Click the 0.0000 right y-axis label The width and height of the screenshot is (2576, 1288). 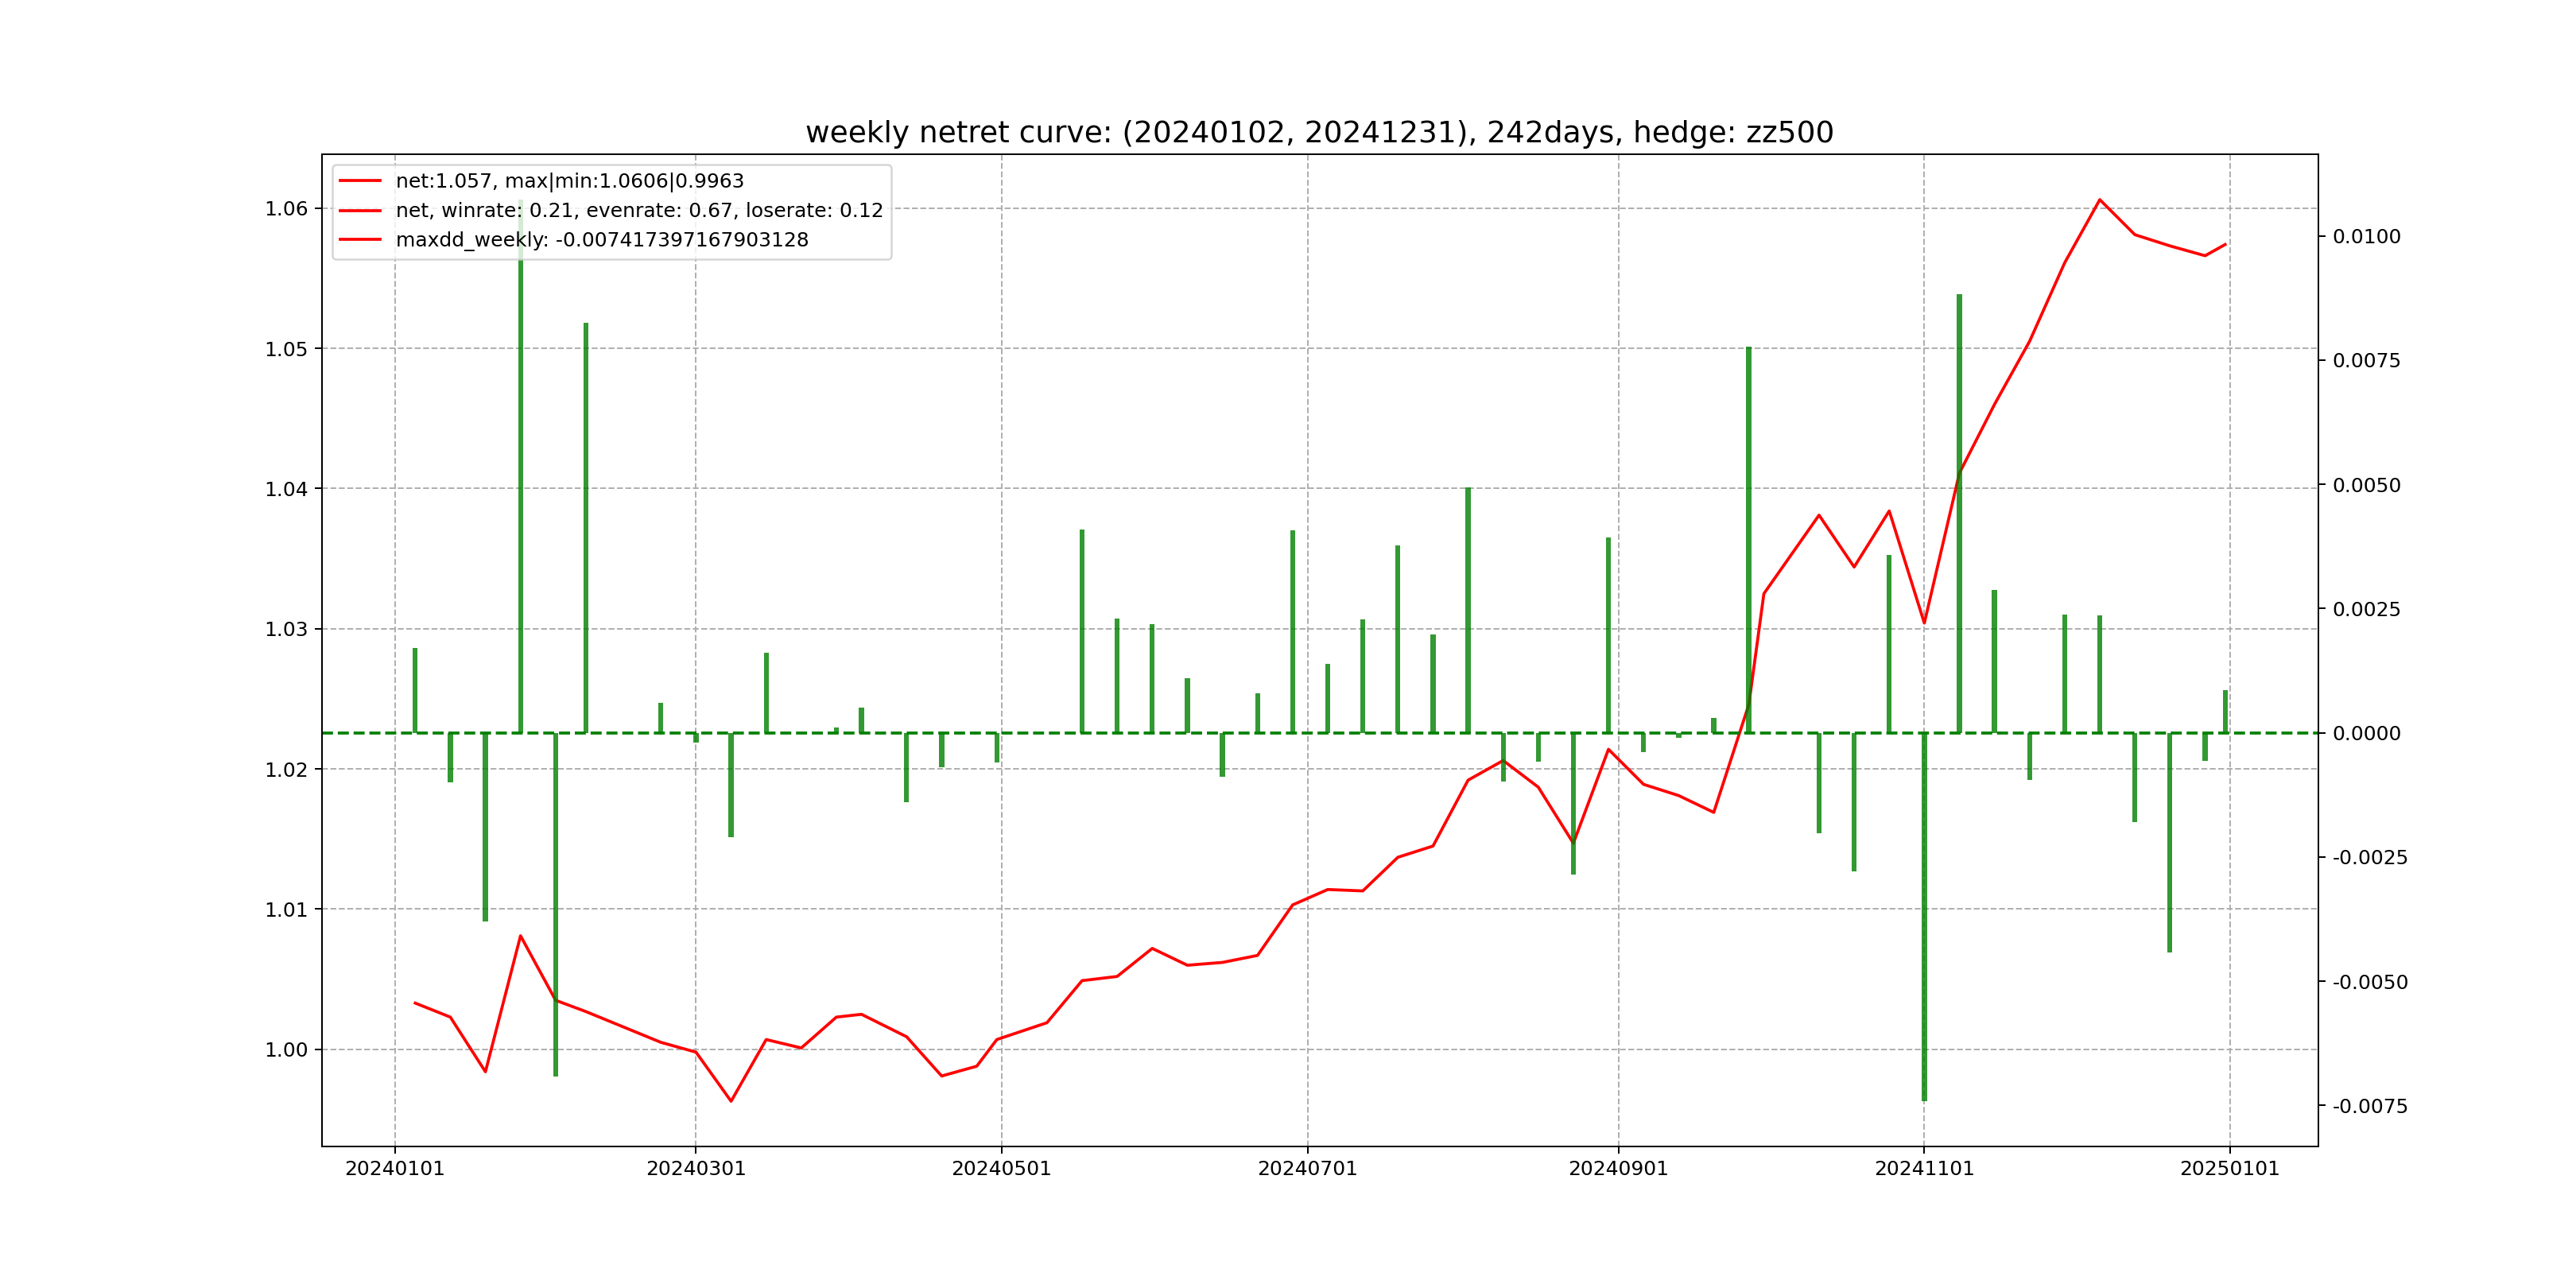point(2366,734)
